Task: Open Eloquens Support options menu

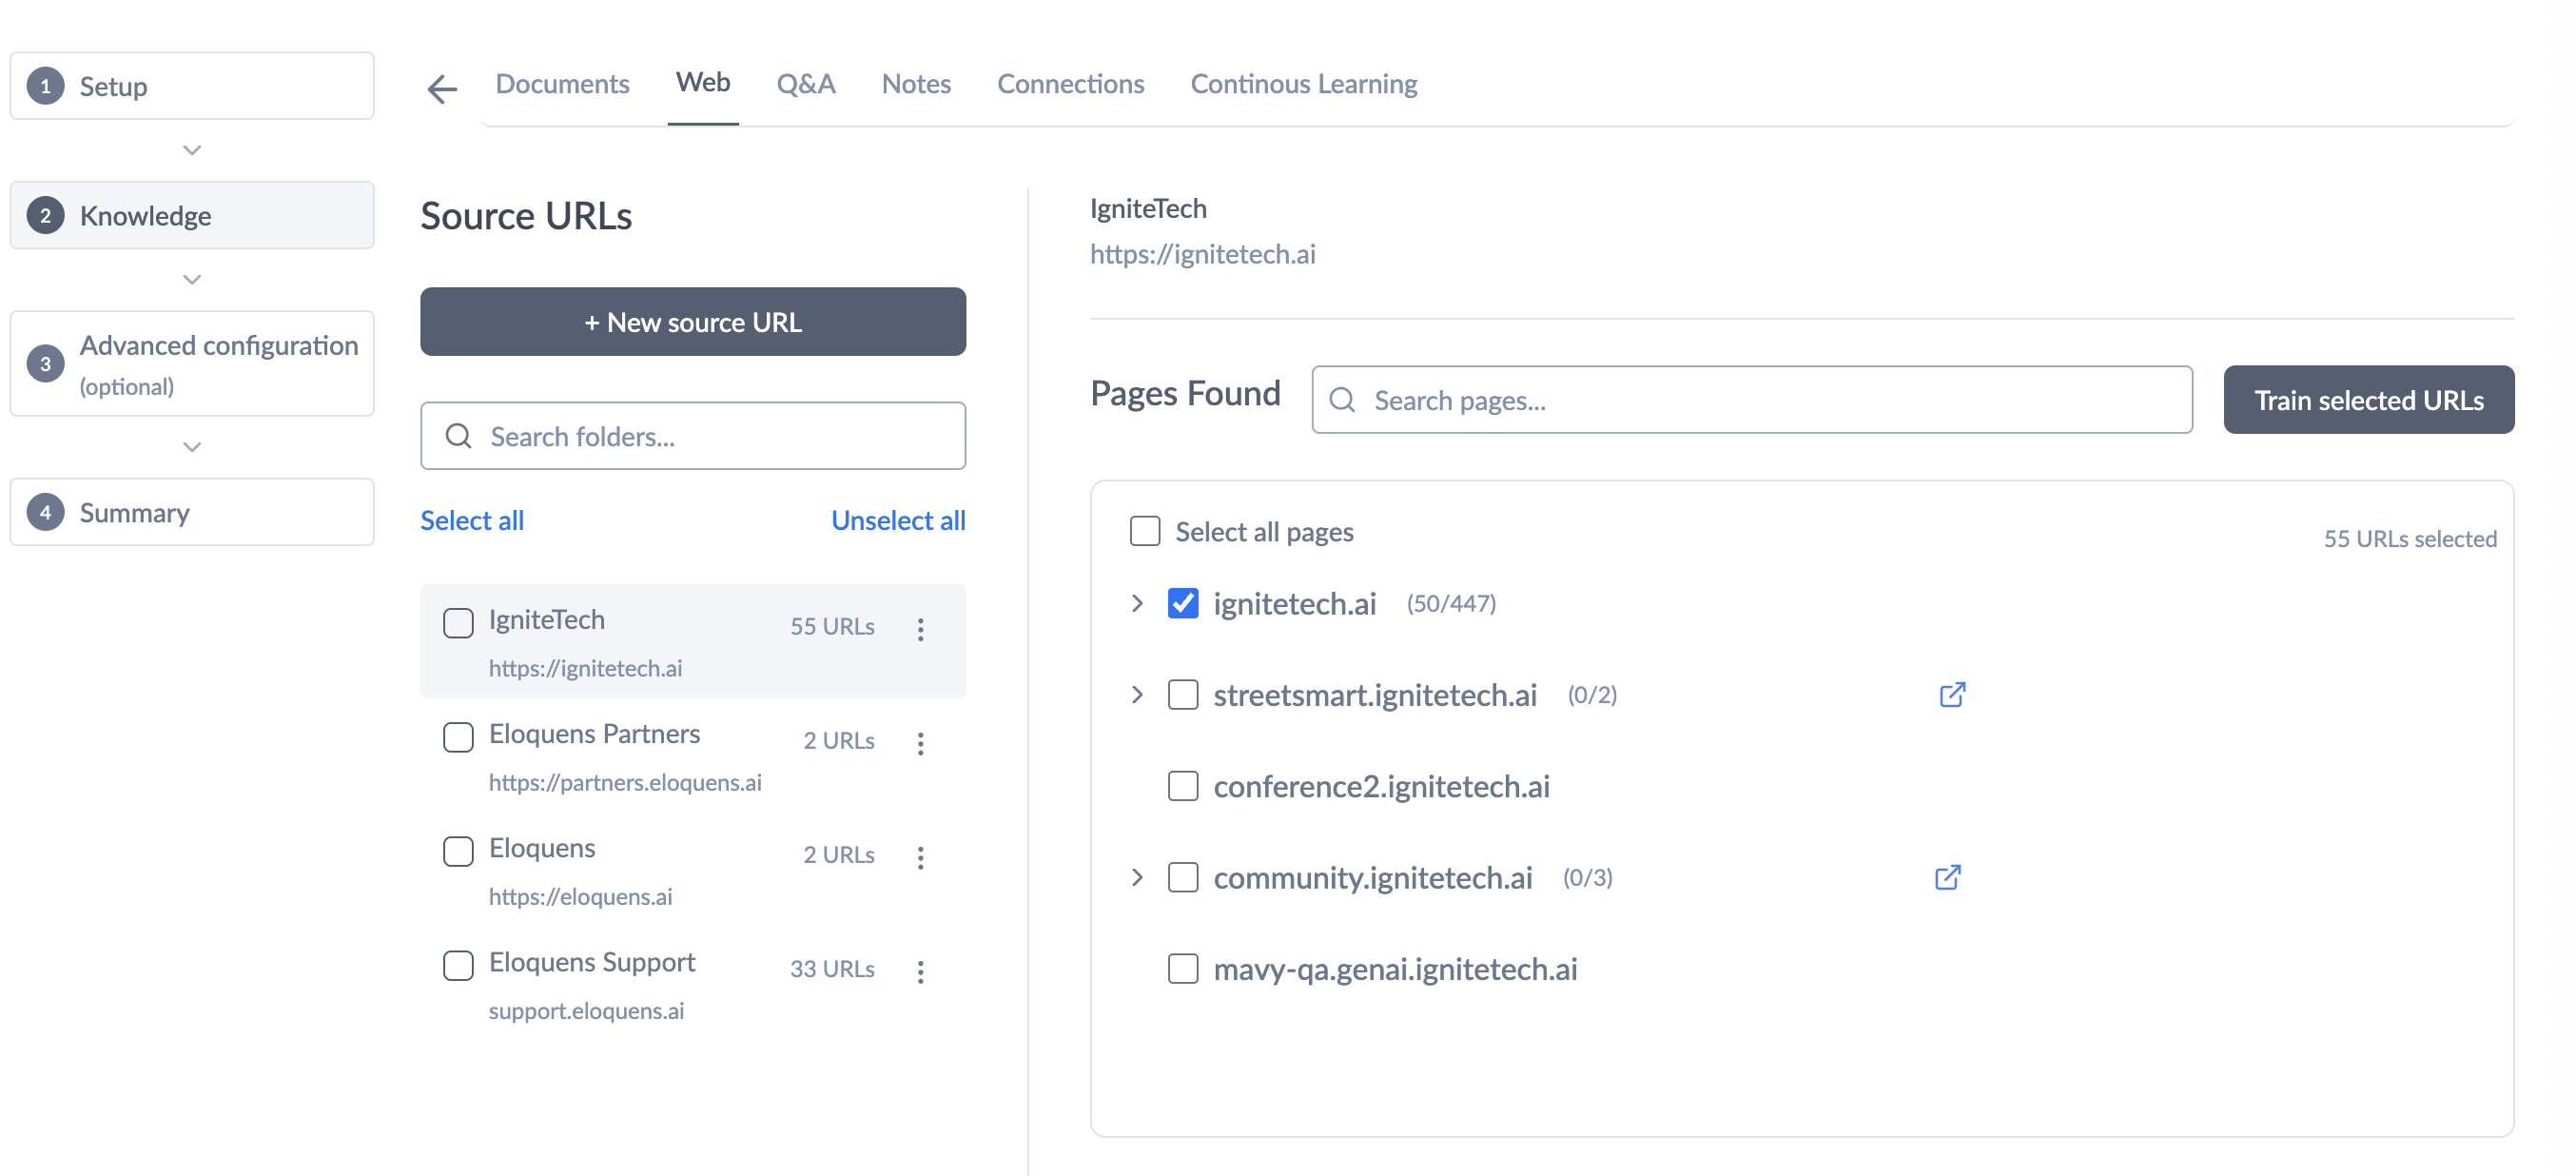Action: point(920,971)
